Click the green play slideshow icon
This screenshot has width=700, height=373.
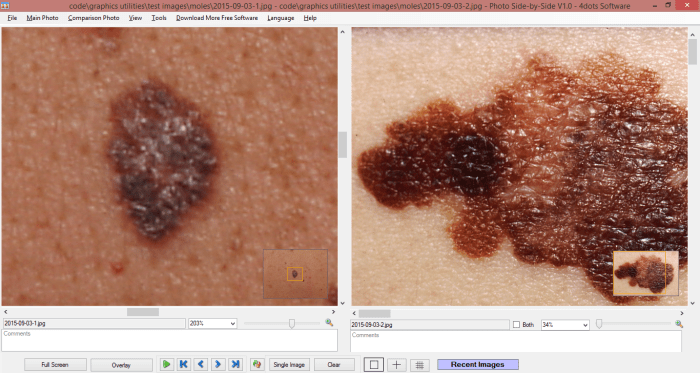point(166,365)
